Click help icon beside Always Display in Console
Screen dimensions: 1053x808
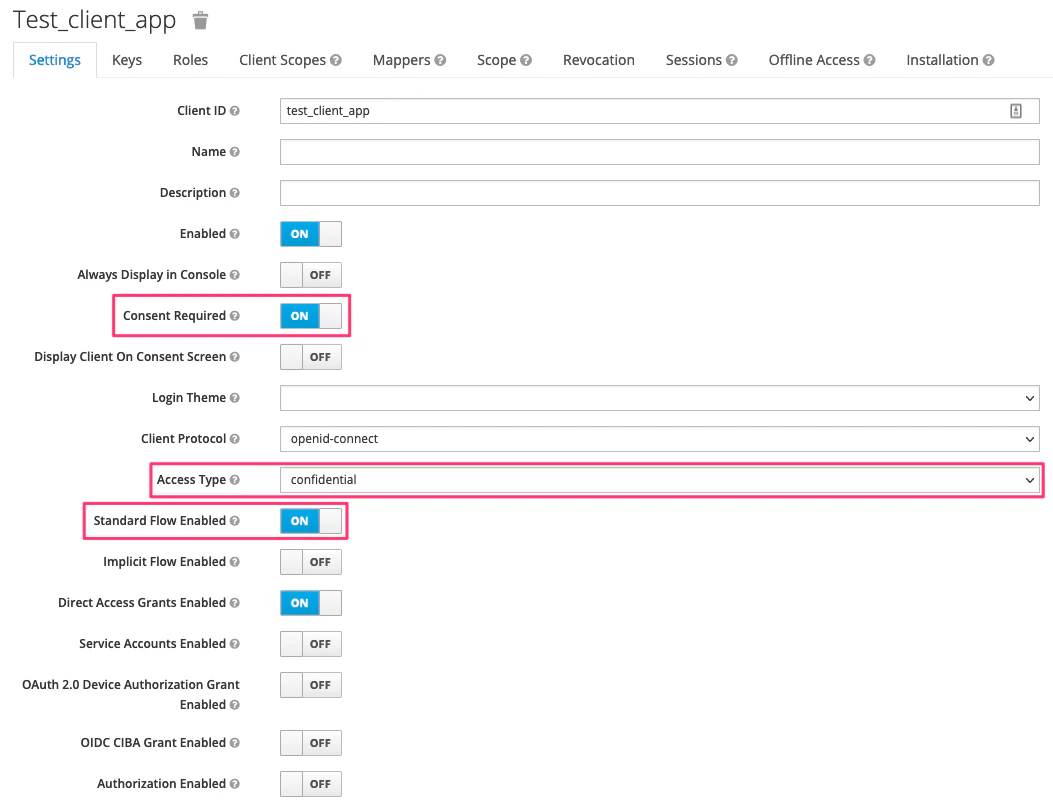pos(234,275)
